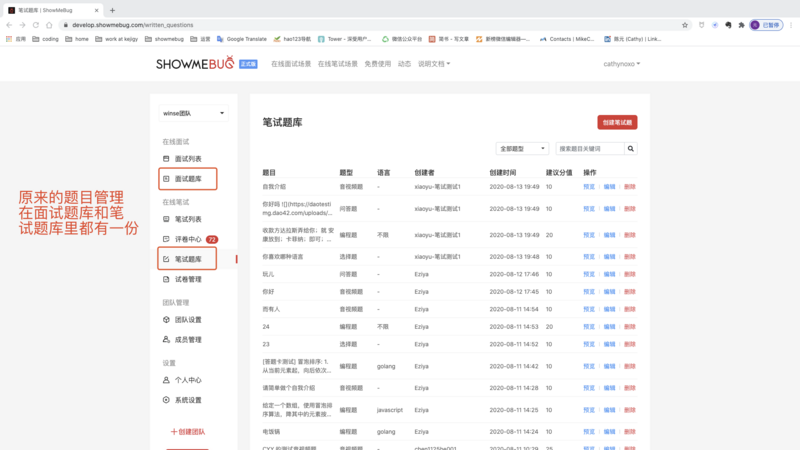Screen dimensions: 800x450
Task: Click the browser address bar
Action: pos(375,25)
